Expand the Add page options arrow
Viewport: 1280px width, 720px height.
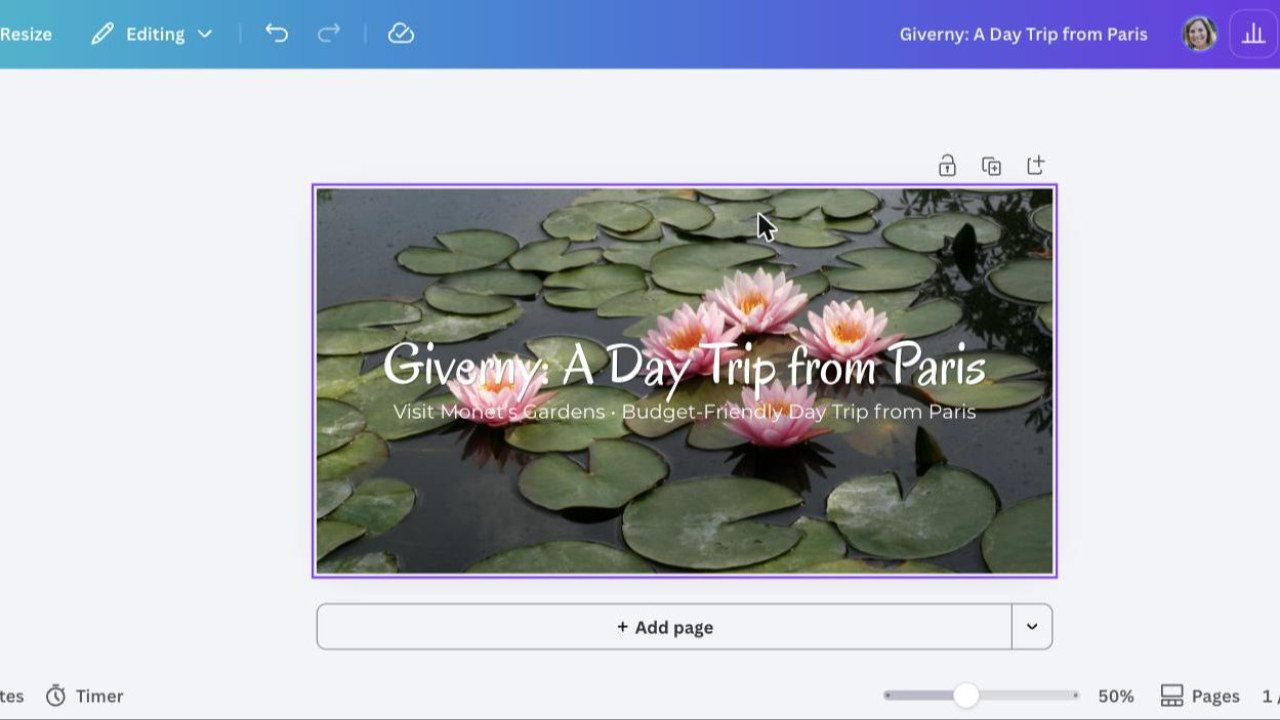(x=1032, y=627)
